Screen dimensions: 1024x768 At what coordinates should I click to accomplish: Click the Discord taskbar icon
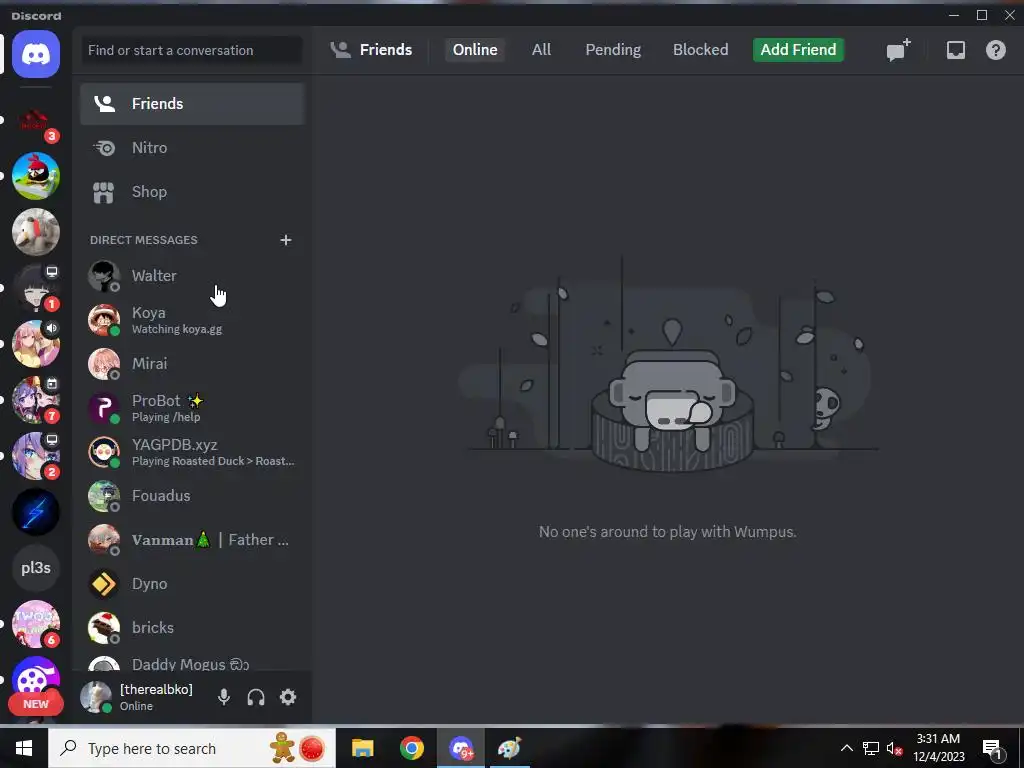point(461,748)
